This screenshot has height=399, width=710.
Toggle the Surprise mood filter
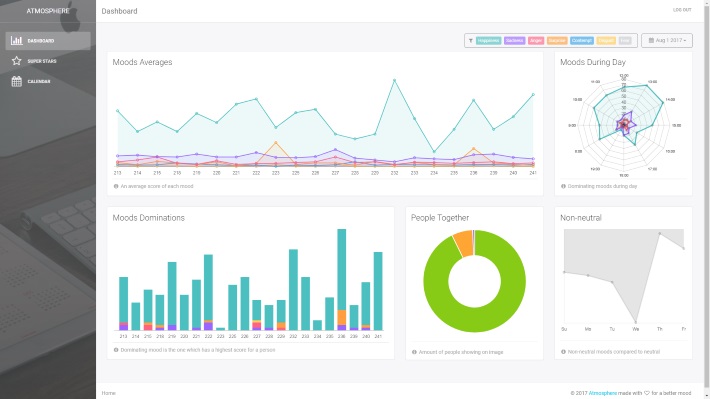coord(556,41)
